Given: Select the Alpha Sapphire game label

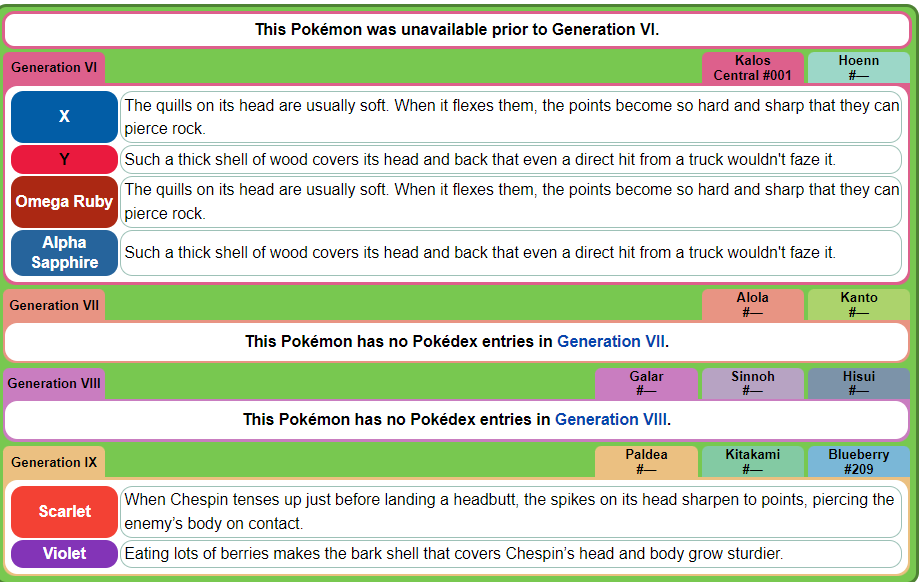Looking at the screenshot, I should (65, 253).
